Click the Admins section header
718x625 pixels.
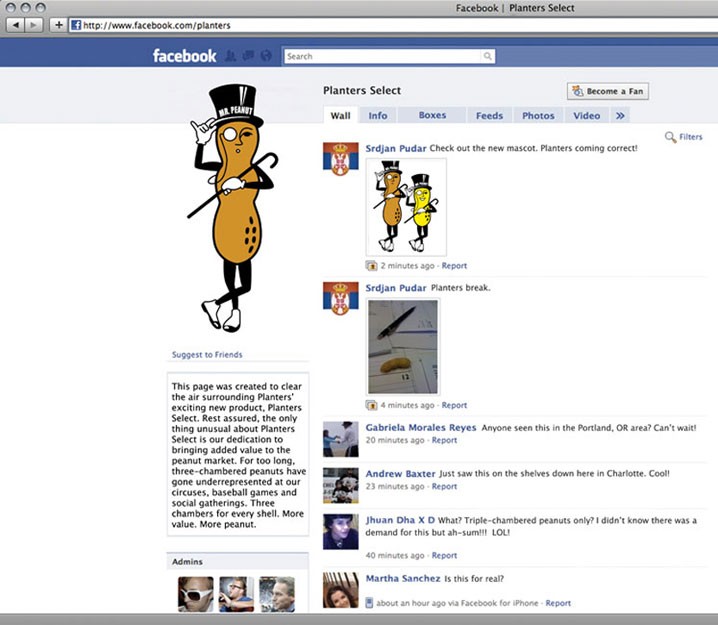pyautogui.click(x=238, y=561)
